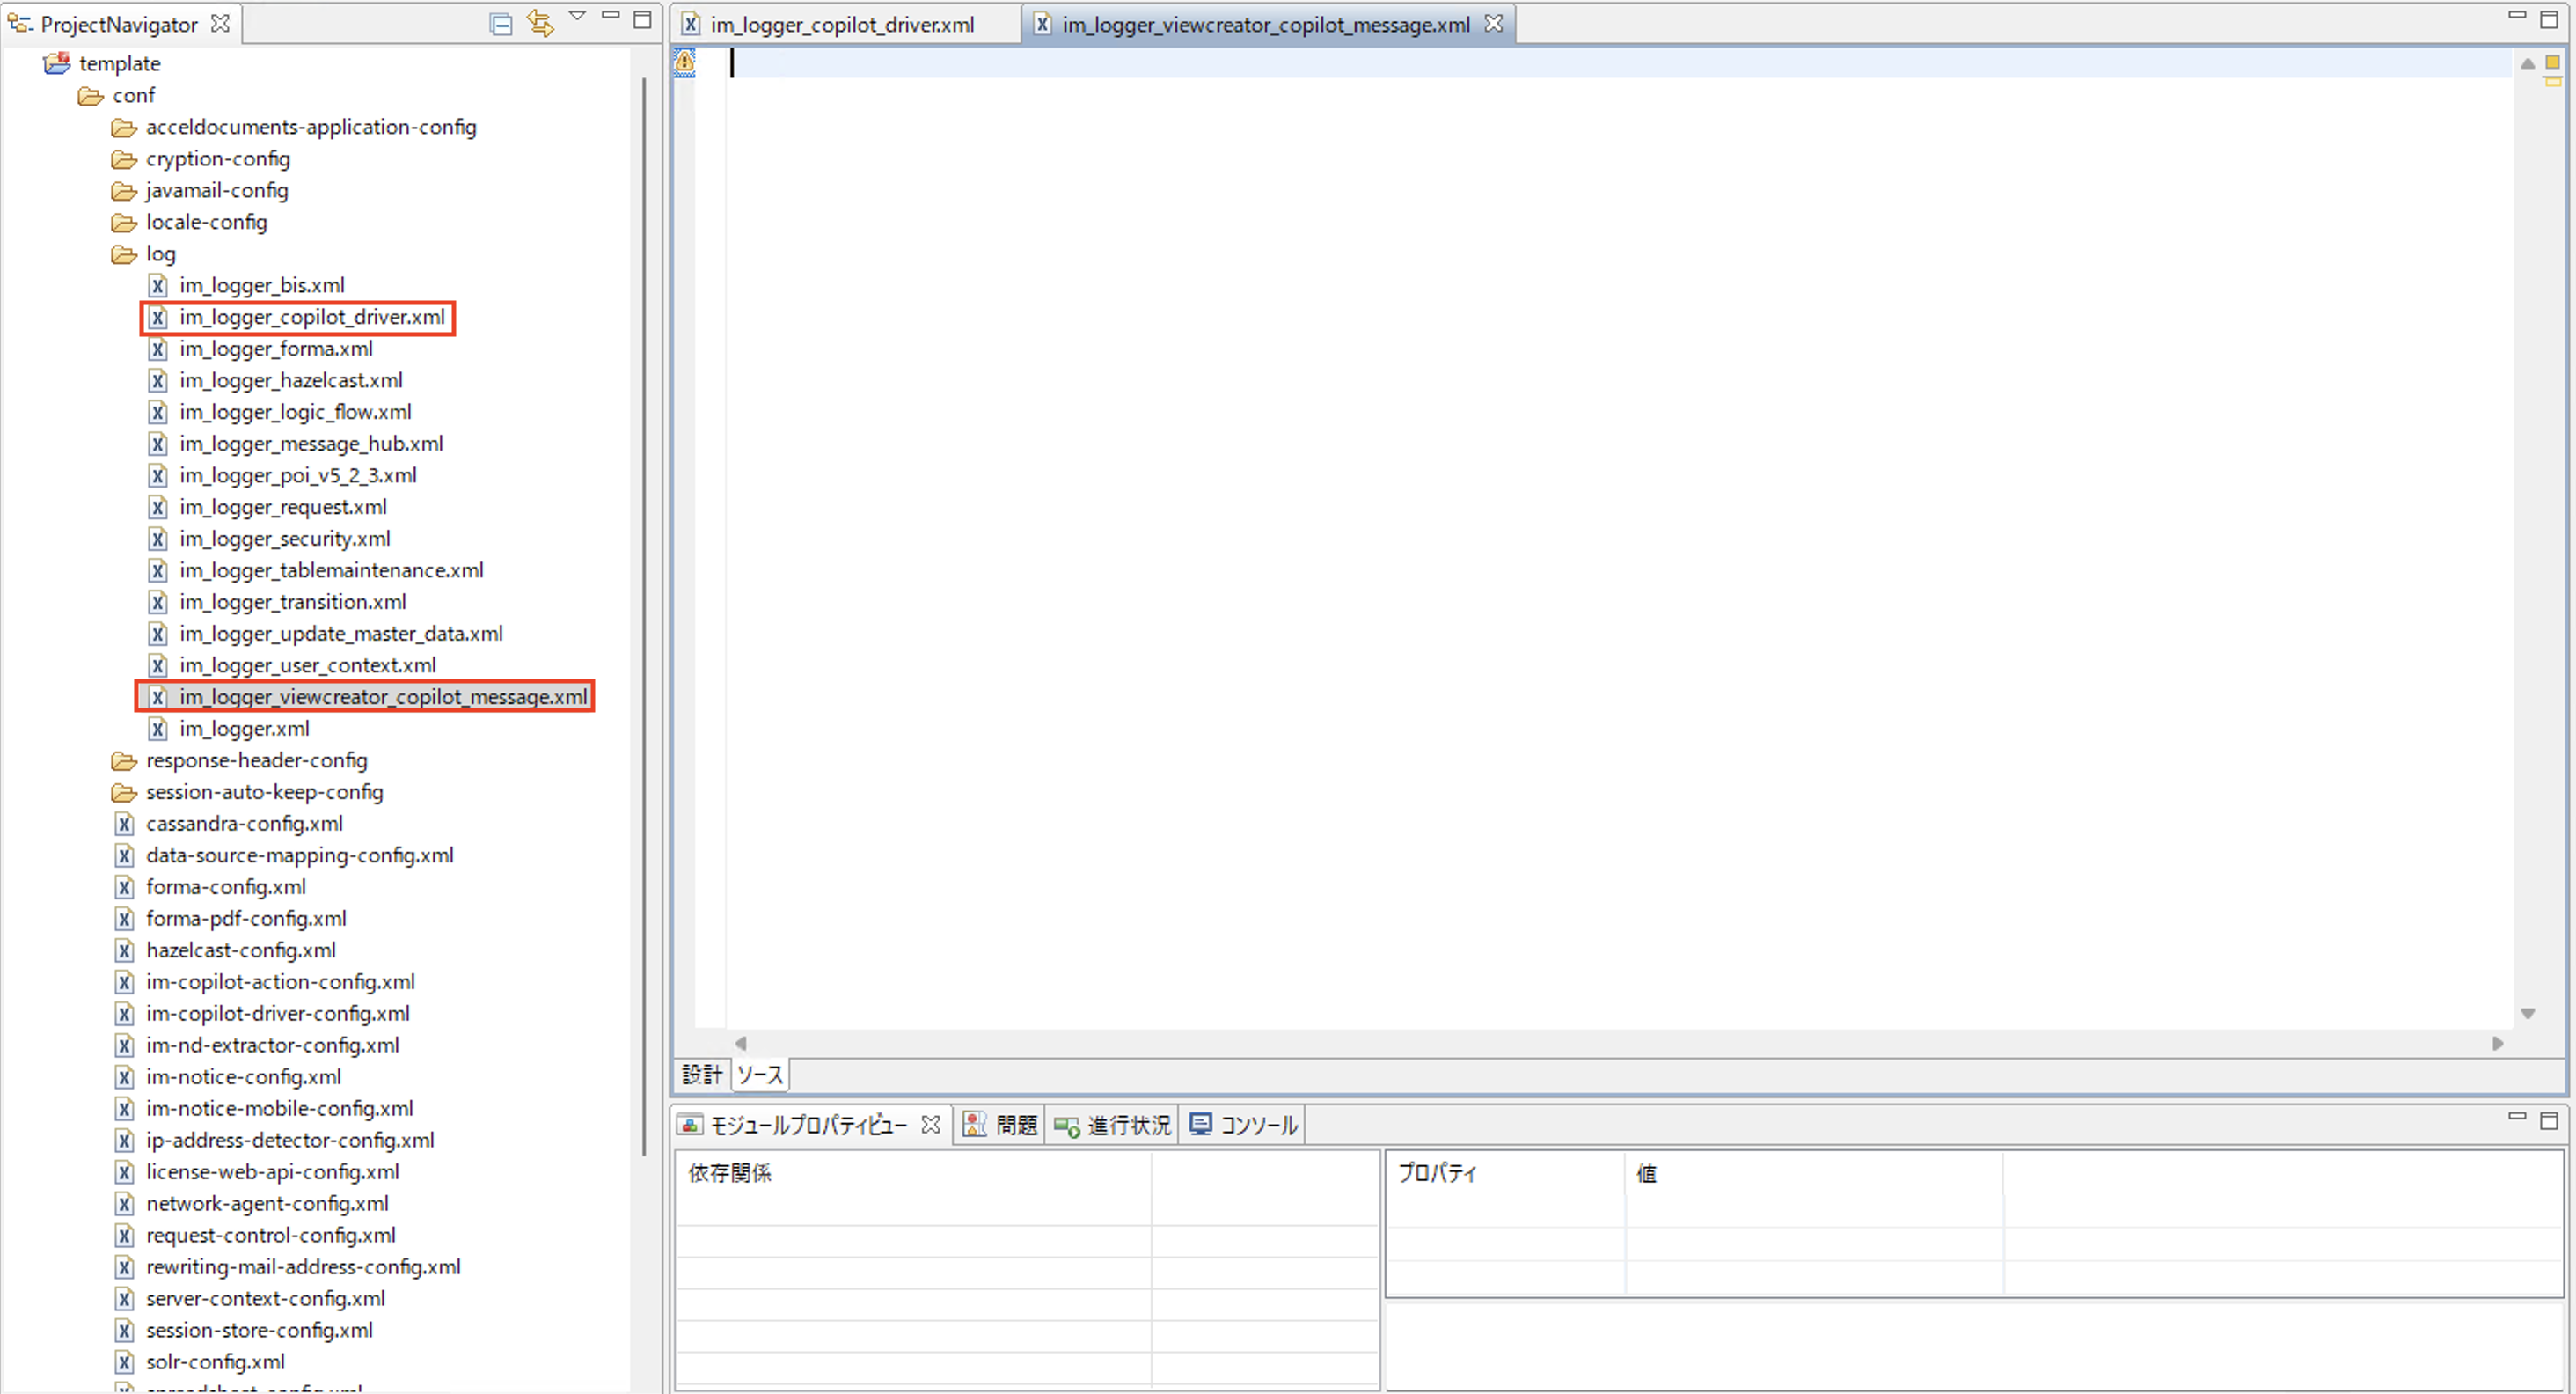2576x1394 pixels.
Task: Select im_logger_tablemaintenance.xml
Action: pyautogui.click(x=331, y=570)
